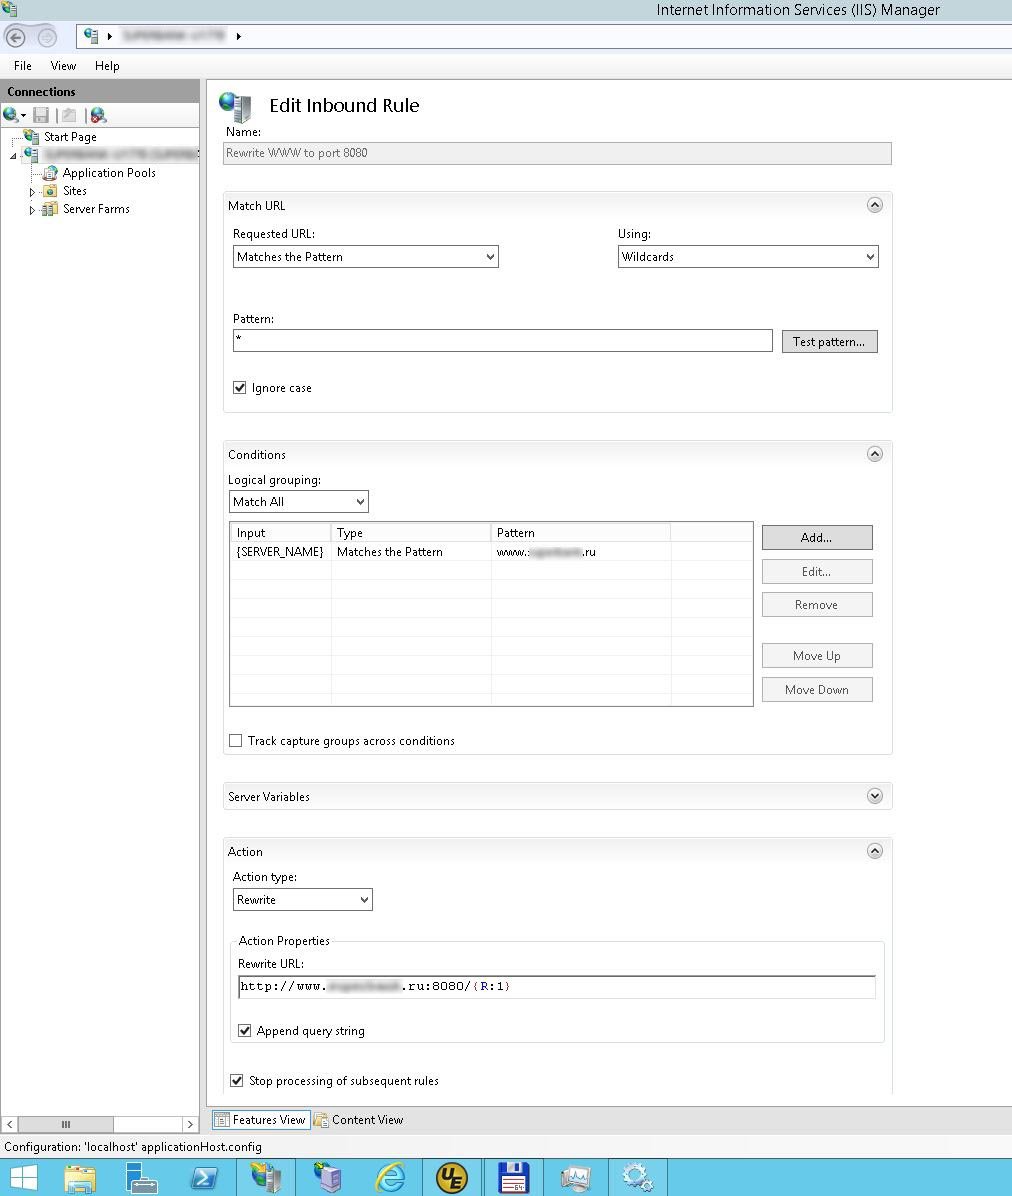The image size is (1012, 1196).
Task: Click the Remove condition button
Action: click(817, 605)
